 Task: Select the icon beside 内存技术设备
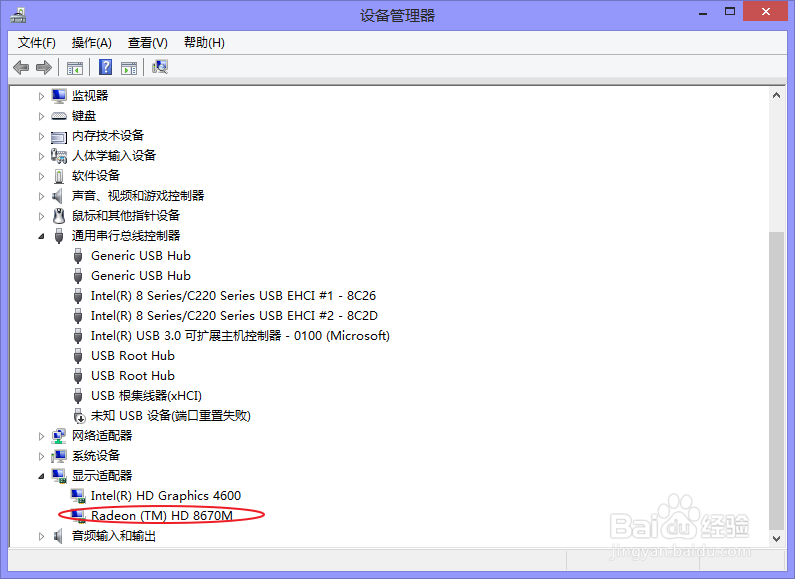click(59, 136)
